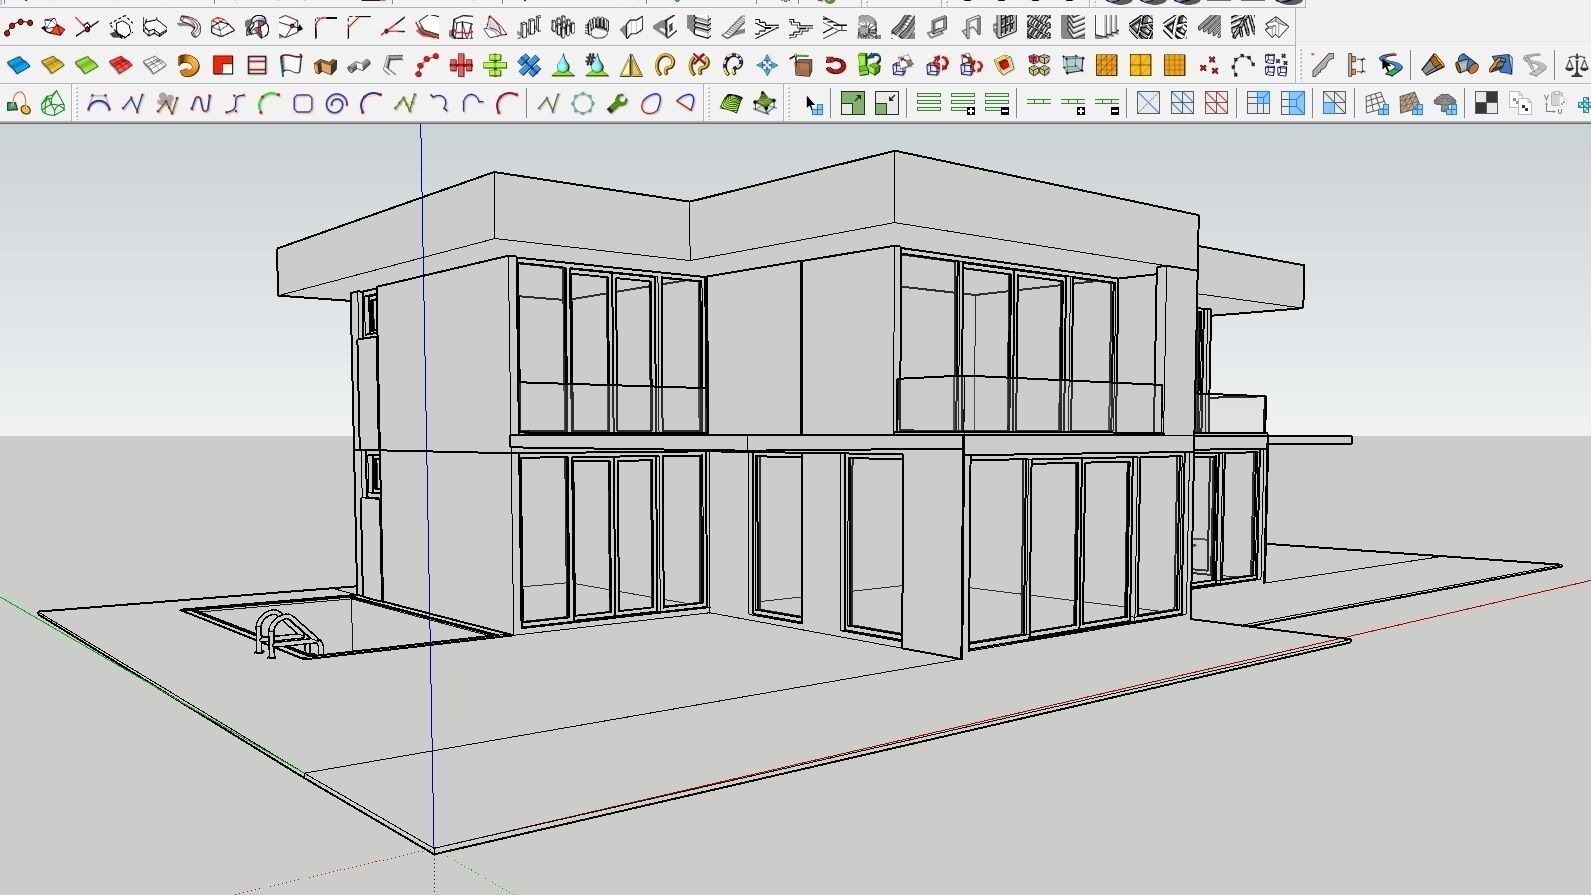Click the orange diagonal grid icon
1591x895 pixels.
pyautogui.click(x=1106, y=66)
